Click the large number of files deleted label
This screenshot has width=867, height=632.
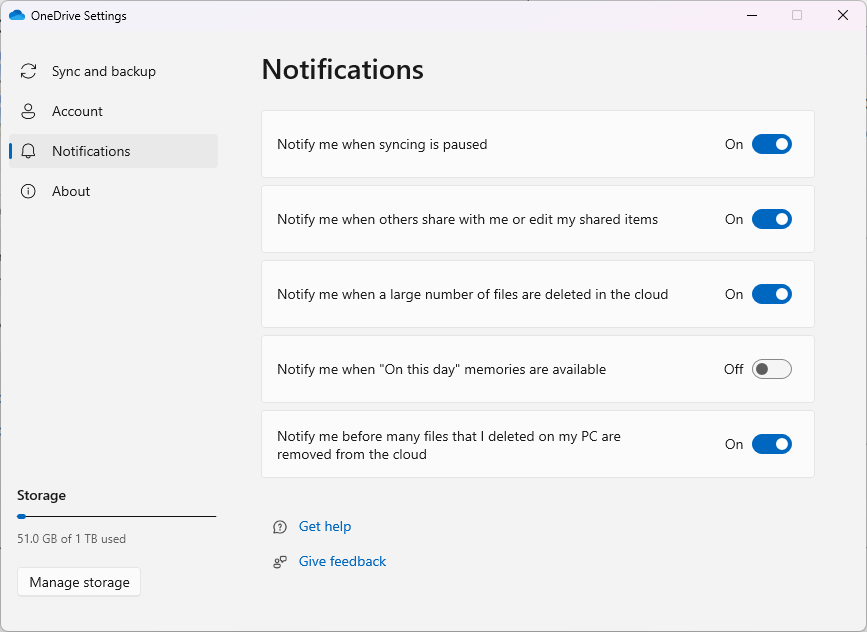point(473,294)
